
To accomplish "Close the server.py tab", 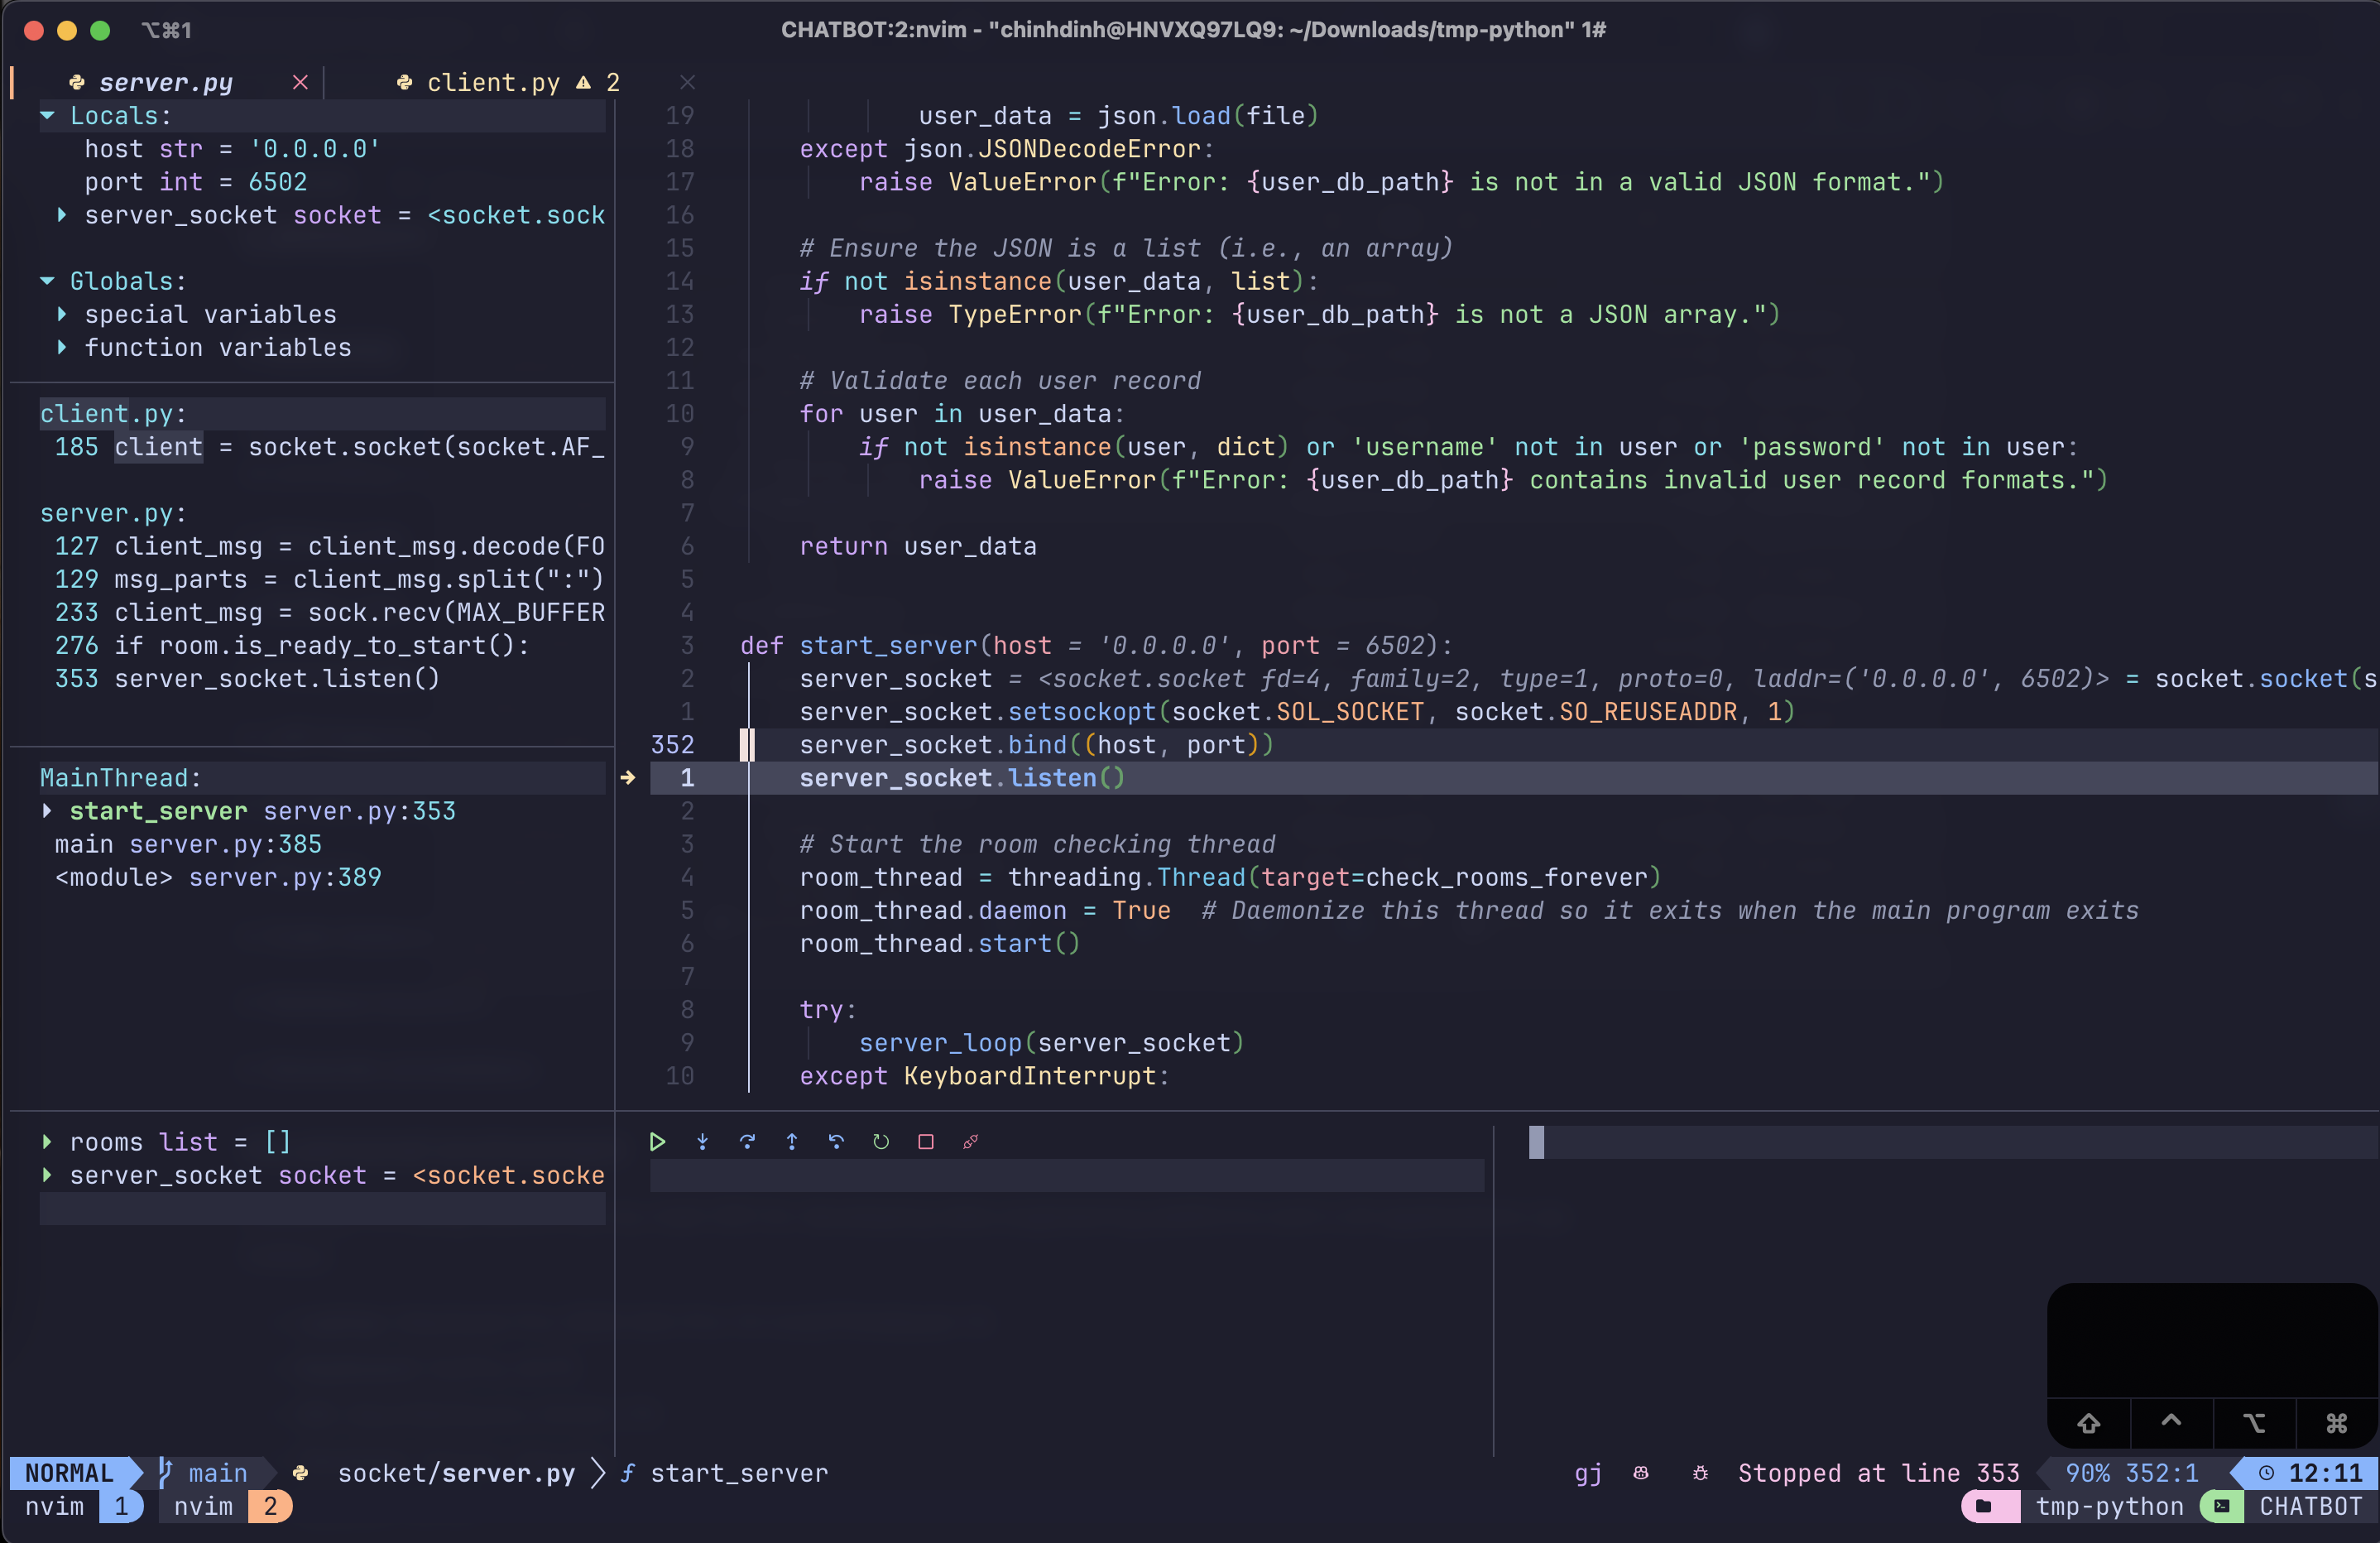I will coord(300,82).
